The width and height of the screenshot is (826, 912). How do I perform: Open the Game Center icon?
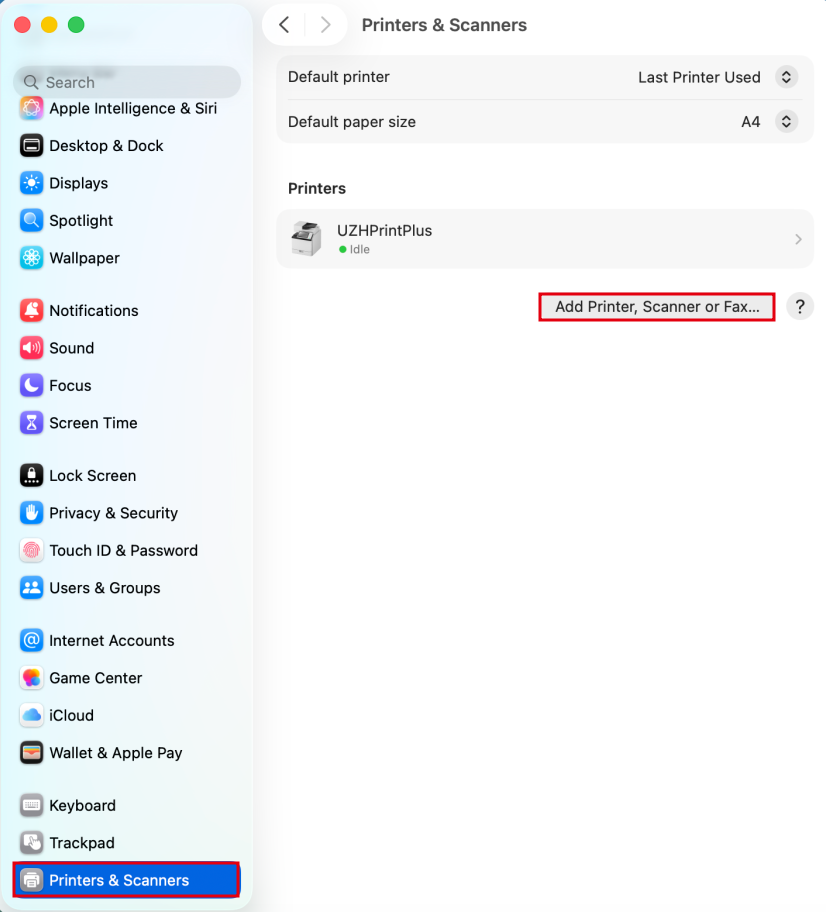[32, 678]
